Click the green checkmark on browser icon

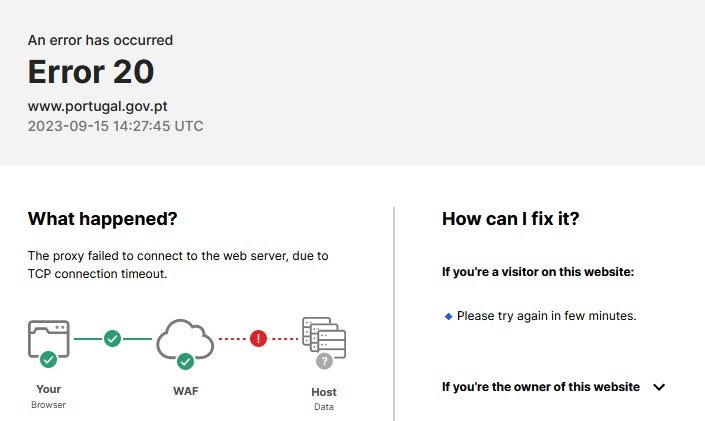[x=49, y=359]
